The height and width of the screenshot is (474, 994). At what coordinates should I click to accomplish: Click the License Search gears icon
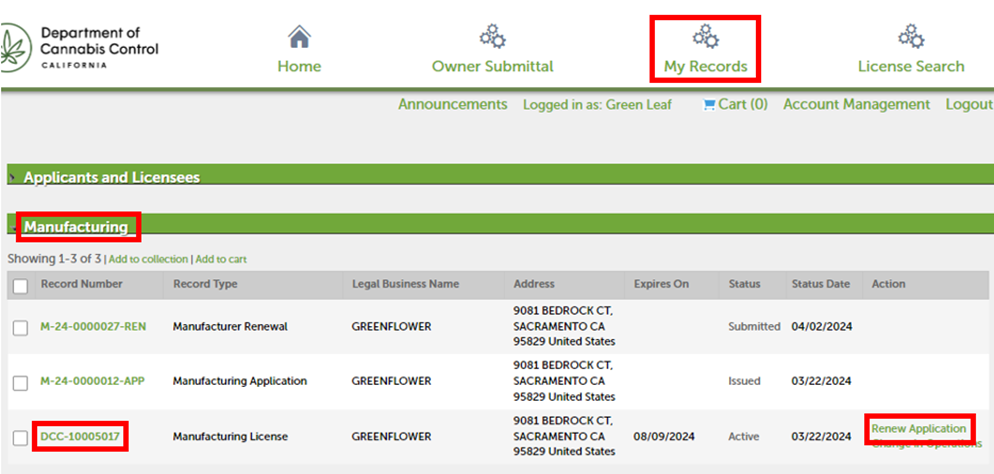point(911,37)
